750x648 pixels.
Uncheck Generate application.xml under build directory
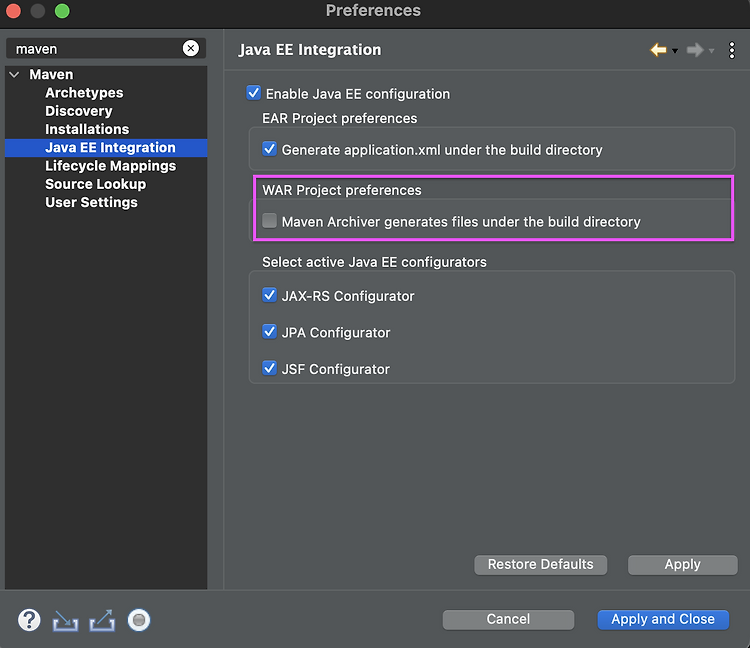coord(269,149)
